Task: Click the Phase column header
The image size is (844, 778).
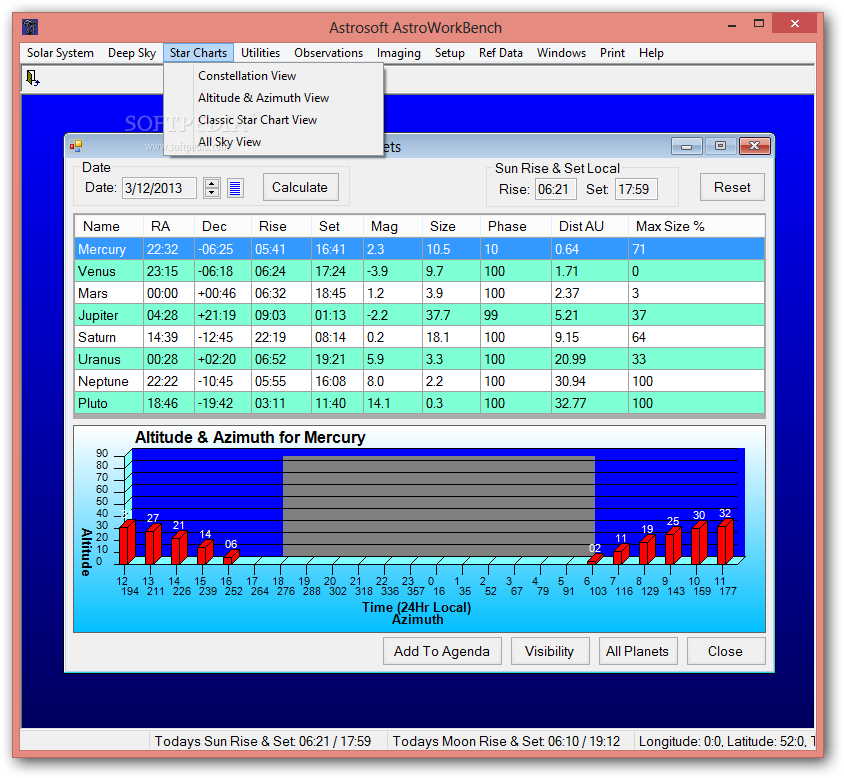Action: pyautogui.click(x=516, y=226)
